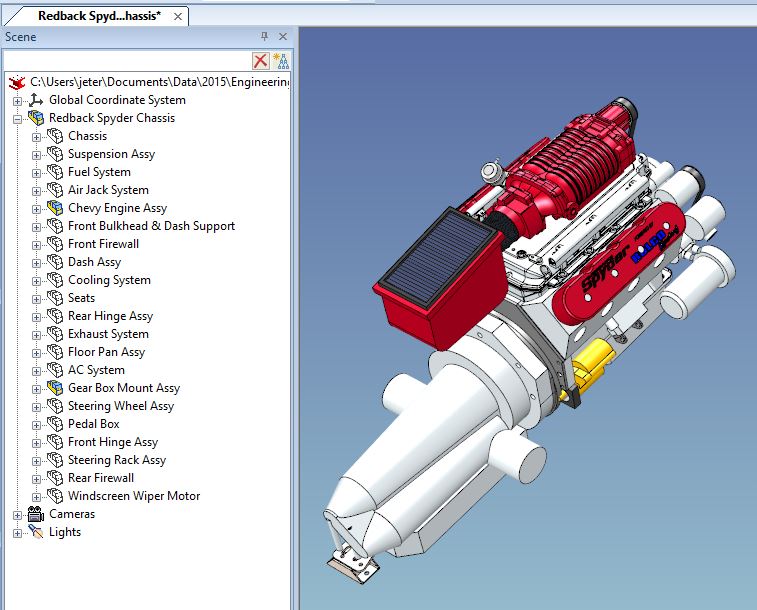Expand the Exhaust System node

click(x=37, y=334)
